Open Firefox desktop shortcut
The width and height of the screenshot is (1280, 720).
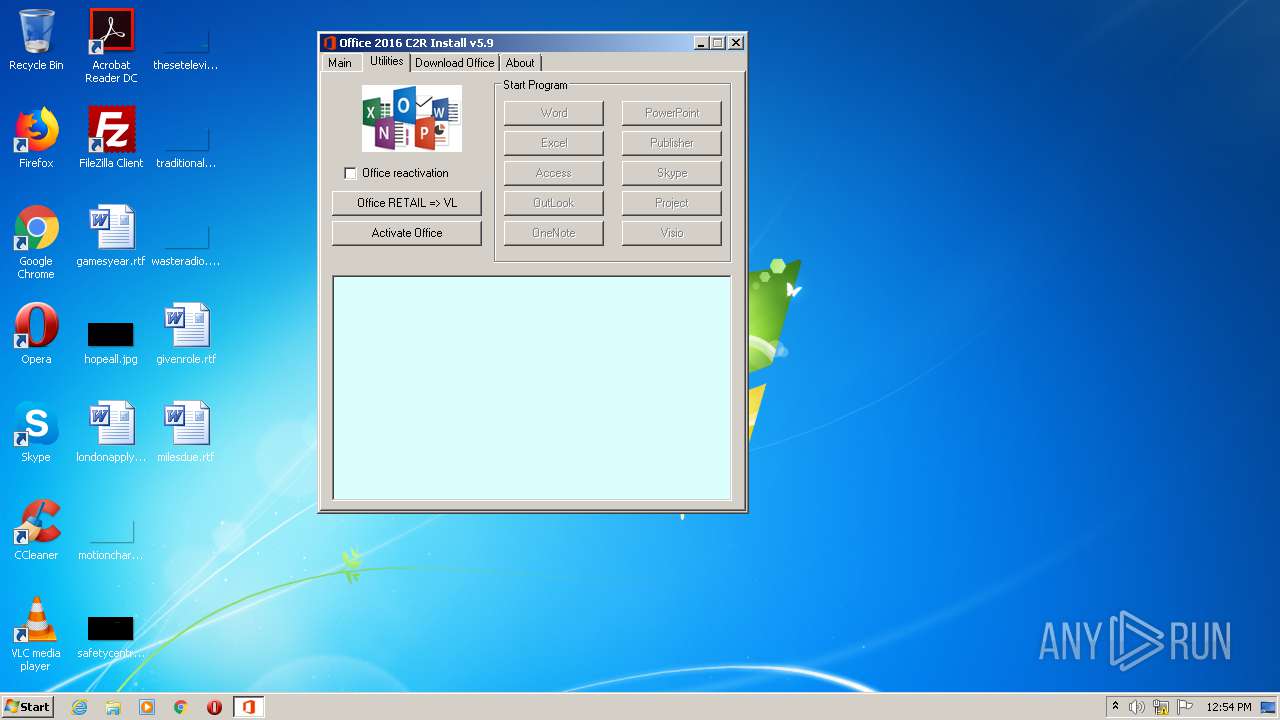[x=36, y=138]
